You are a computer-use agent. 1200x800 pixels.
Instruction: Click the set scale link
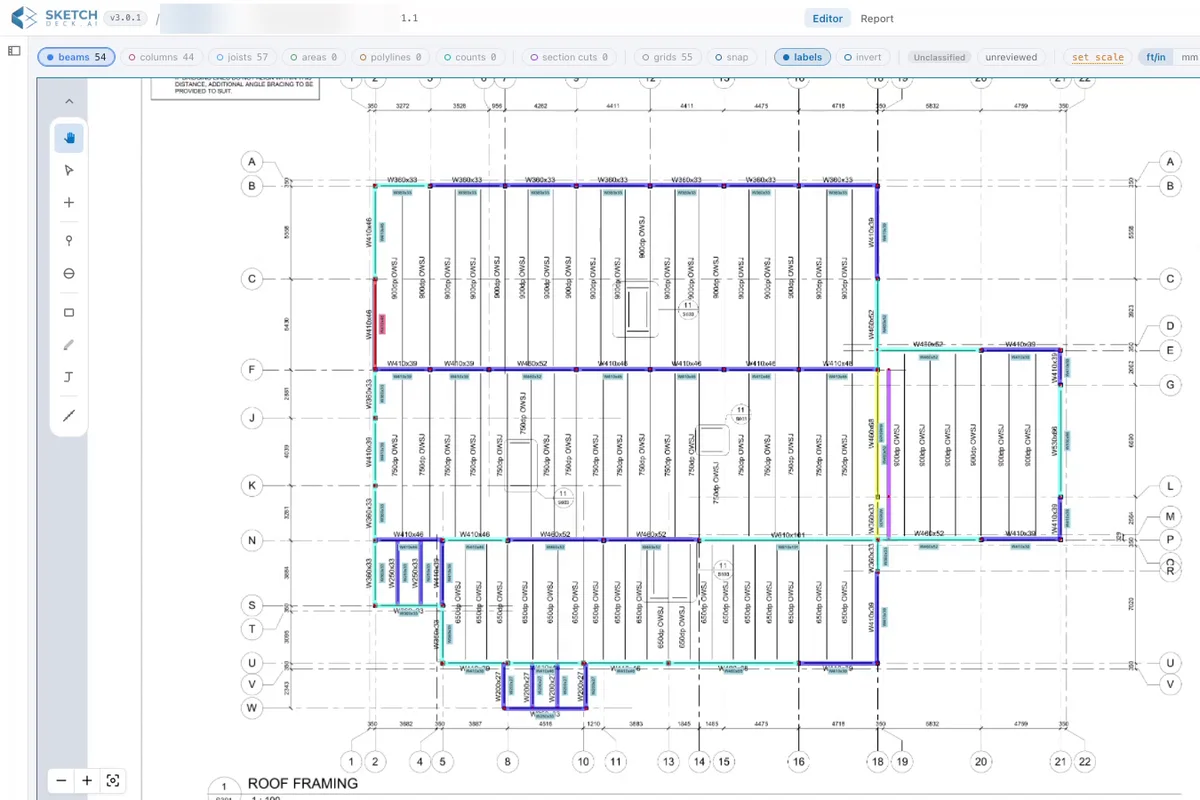[x=1098, y=57]
